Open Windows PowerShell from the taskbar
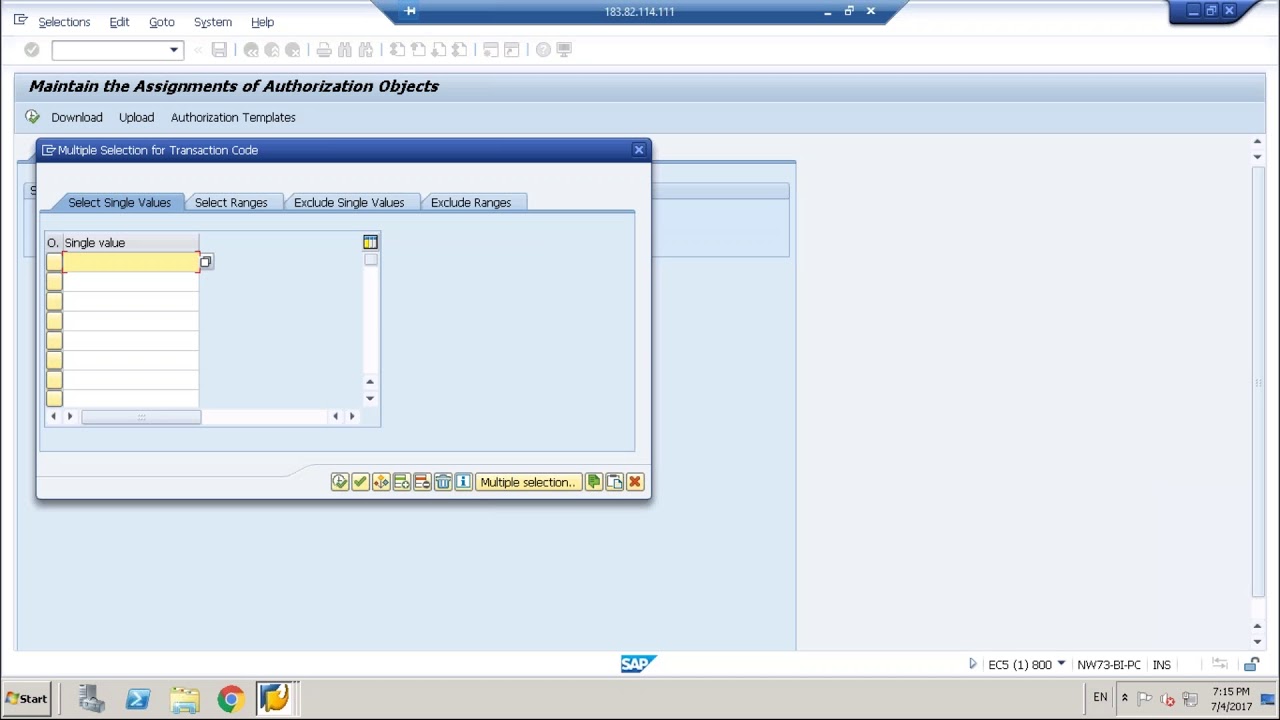 [138, 699]
